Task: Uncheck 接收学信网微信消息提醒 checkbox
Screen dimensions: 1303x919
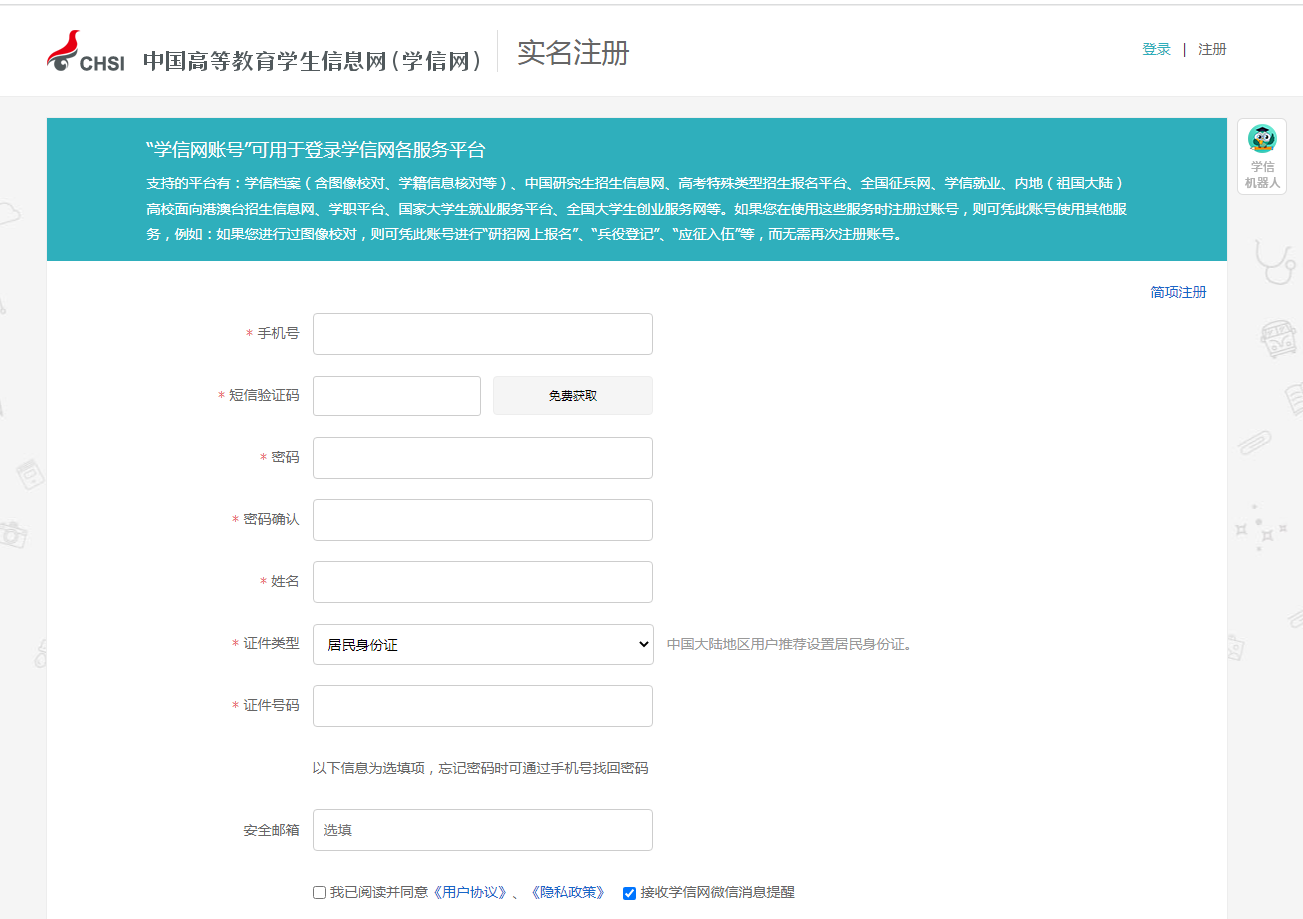Action: pos(629,893)
